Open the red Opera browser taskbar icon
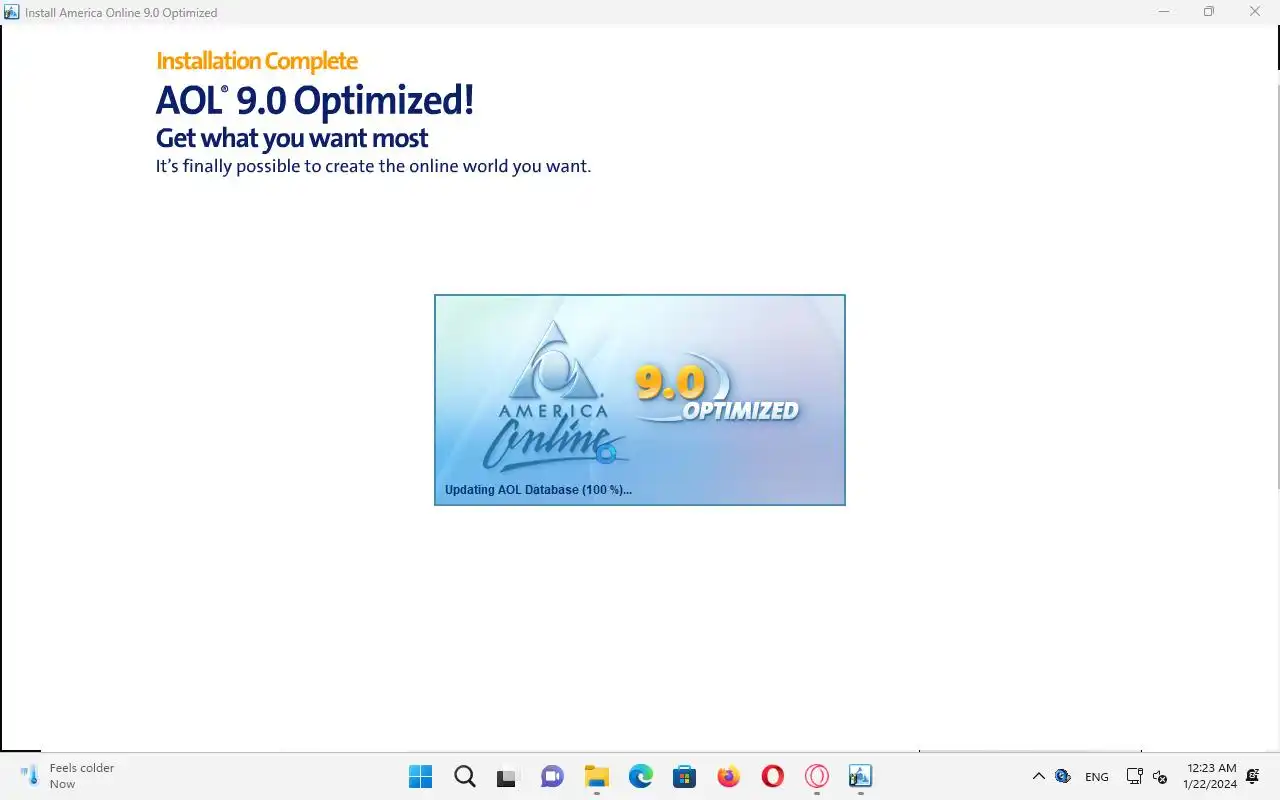The width and height of the screenshot is (1280, 800). (772, 776)
